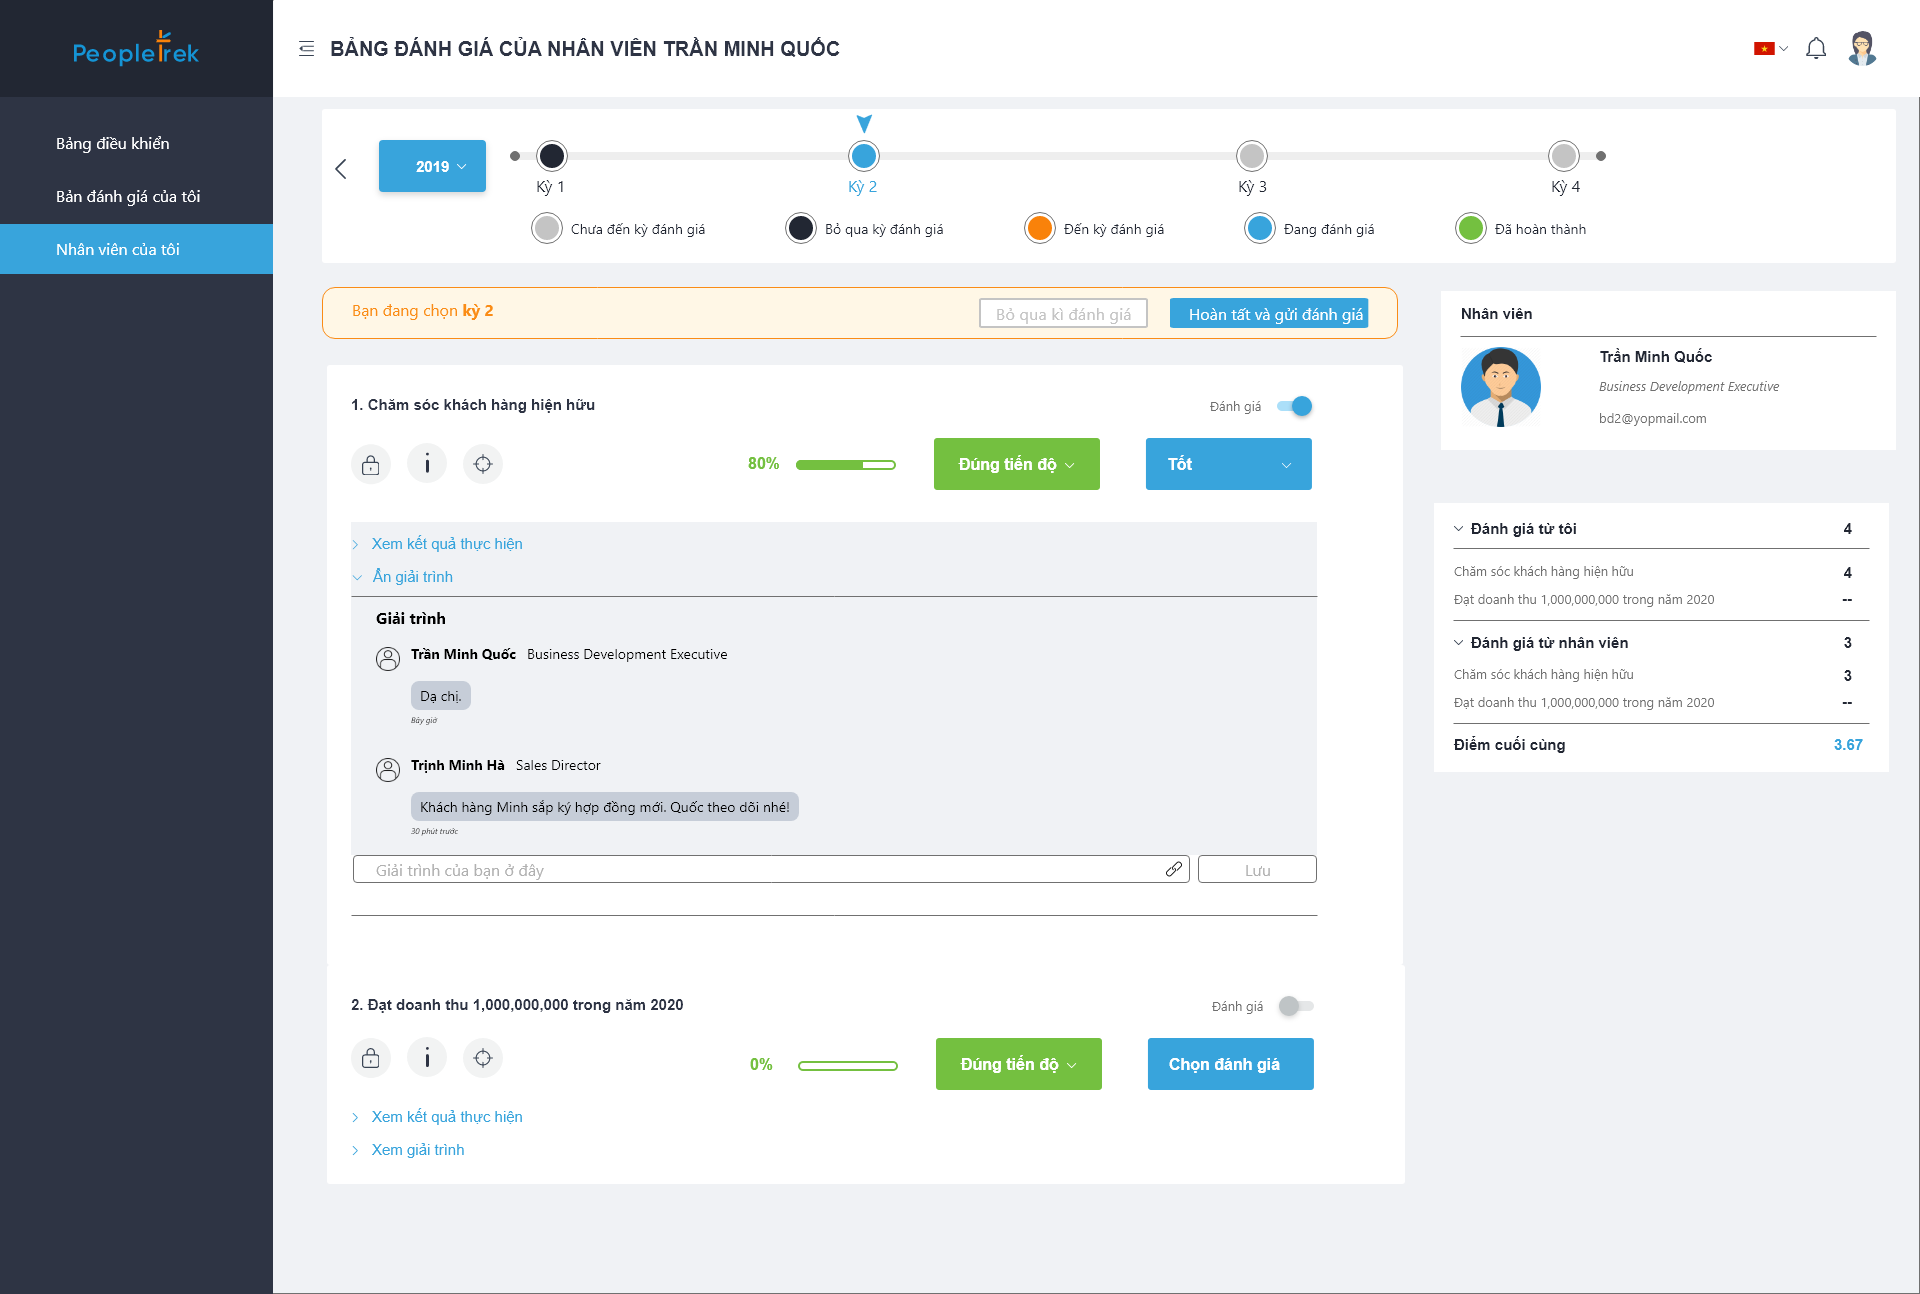
Task: Collapse Đánh giá từ tôi section
Action: click(x=1459, y=529)
